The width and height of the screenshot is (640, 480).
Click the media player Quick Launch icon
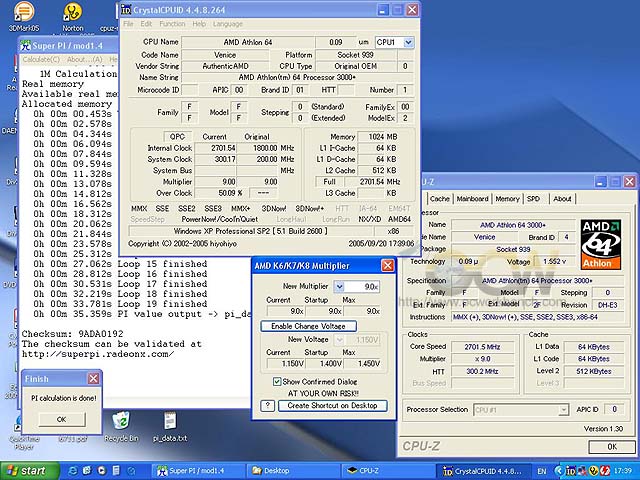[x=101, y=471]
